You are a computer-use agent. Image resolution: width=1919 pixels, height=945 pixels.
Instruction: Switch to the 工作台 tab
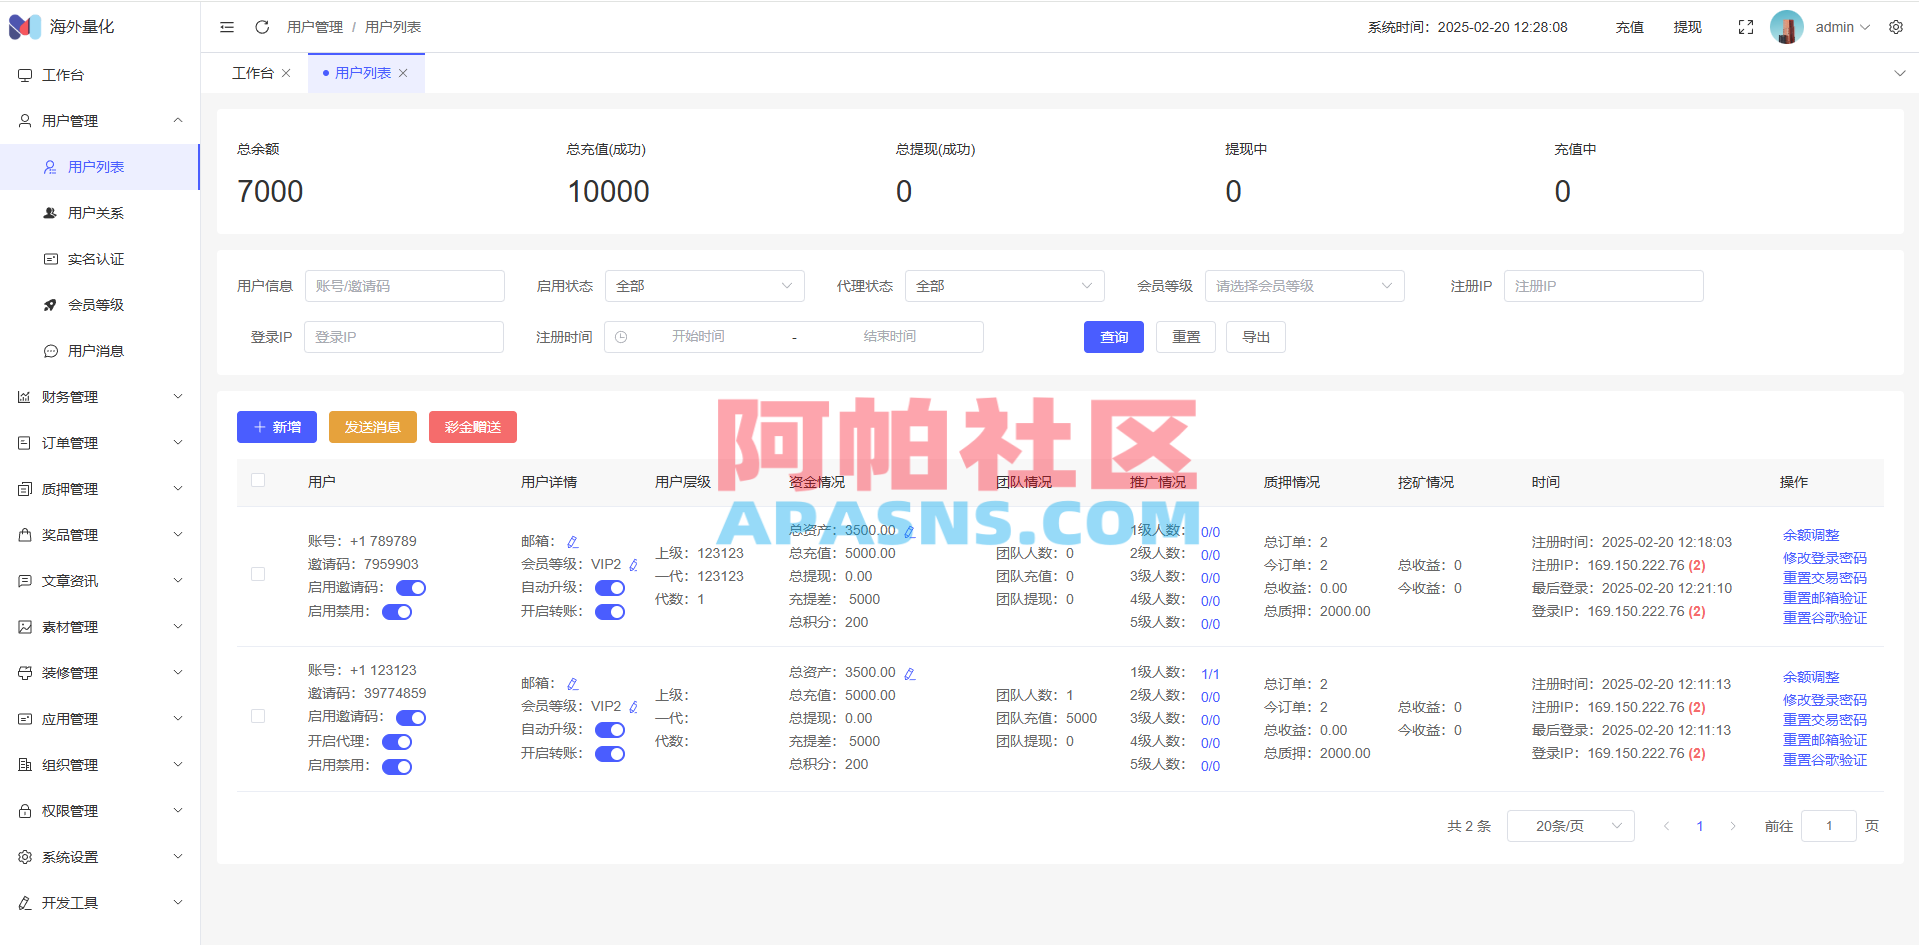[254, 72]
